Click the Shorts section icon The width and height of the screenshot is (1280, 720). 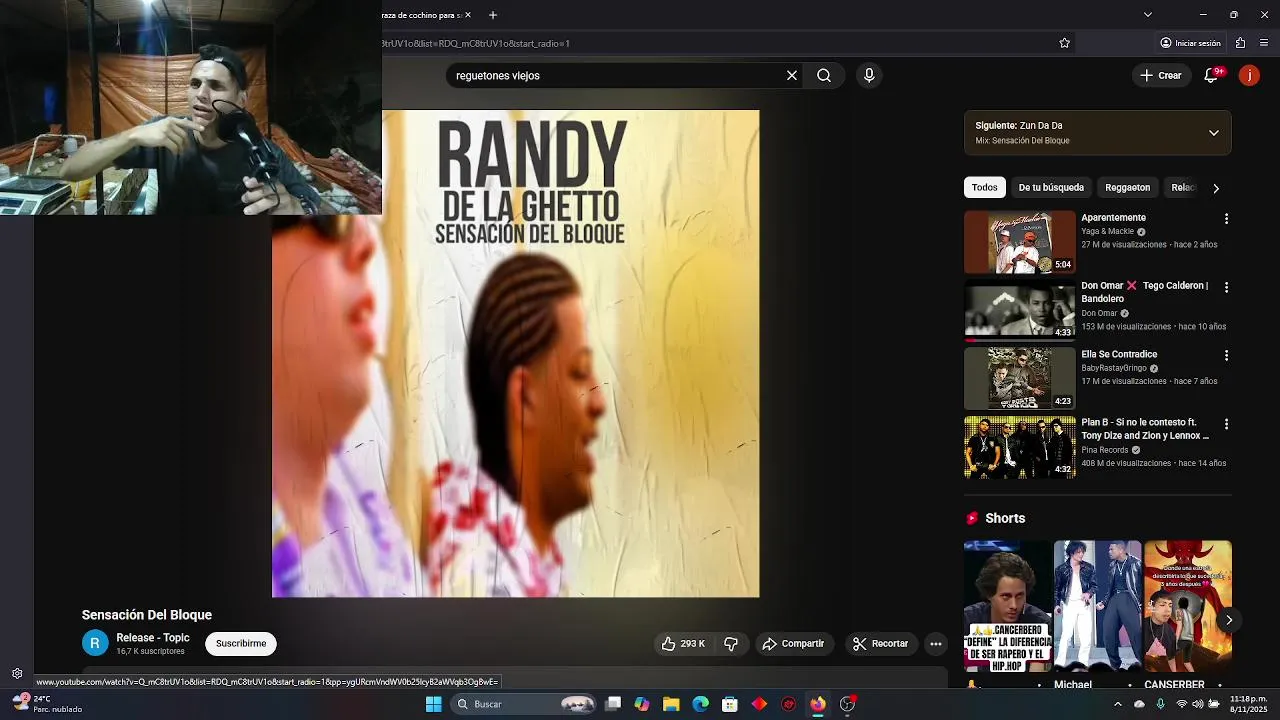coord(972,518)
